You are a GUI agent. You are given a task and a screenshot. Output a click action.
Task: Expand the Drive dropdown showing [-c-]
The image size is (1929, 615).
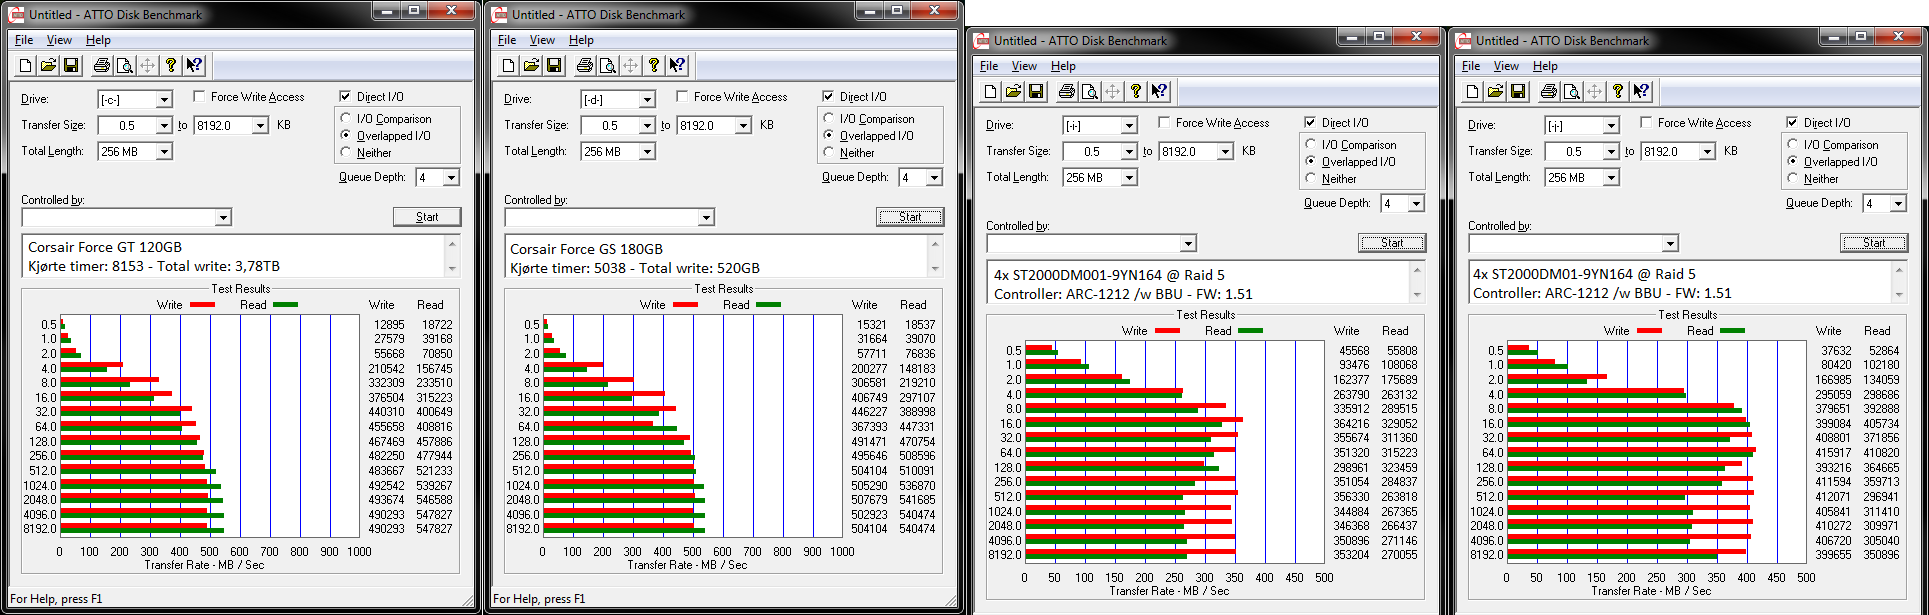pos(164,100)
